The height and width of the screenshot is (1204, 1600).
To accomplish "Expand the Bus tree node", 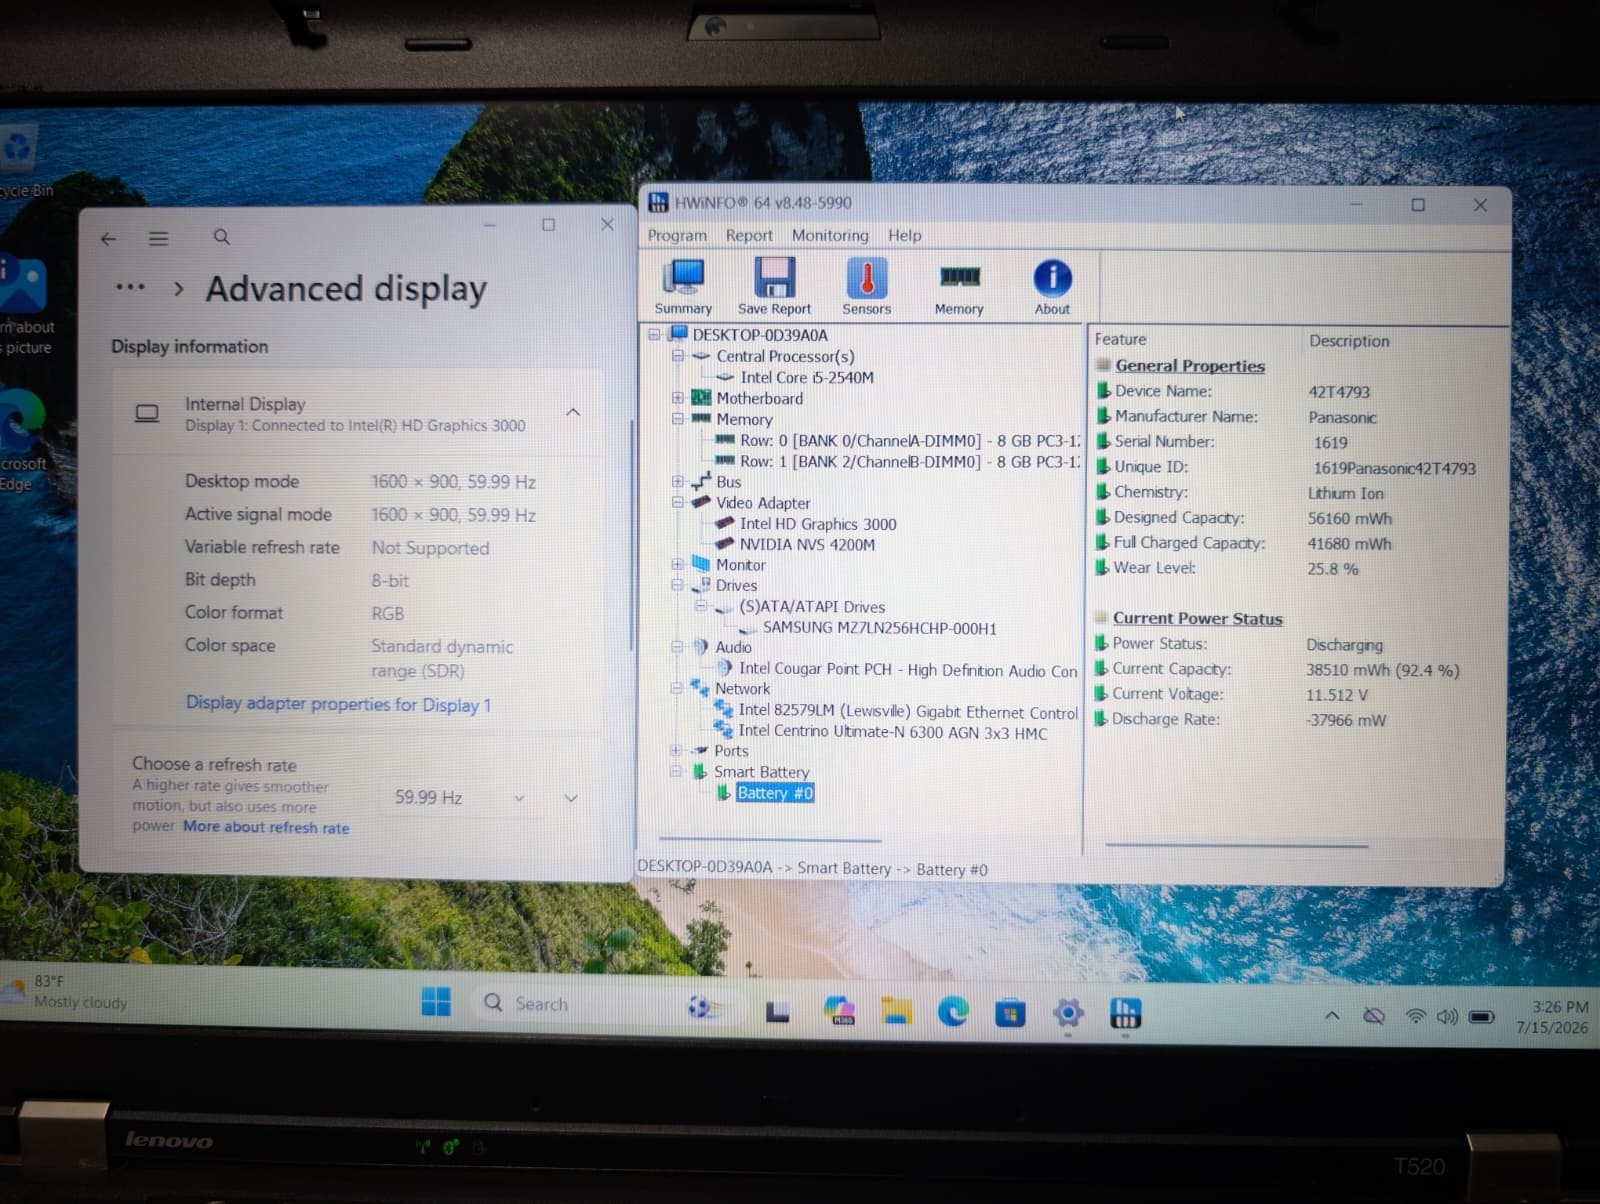I will 678,482.
